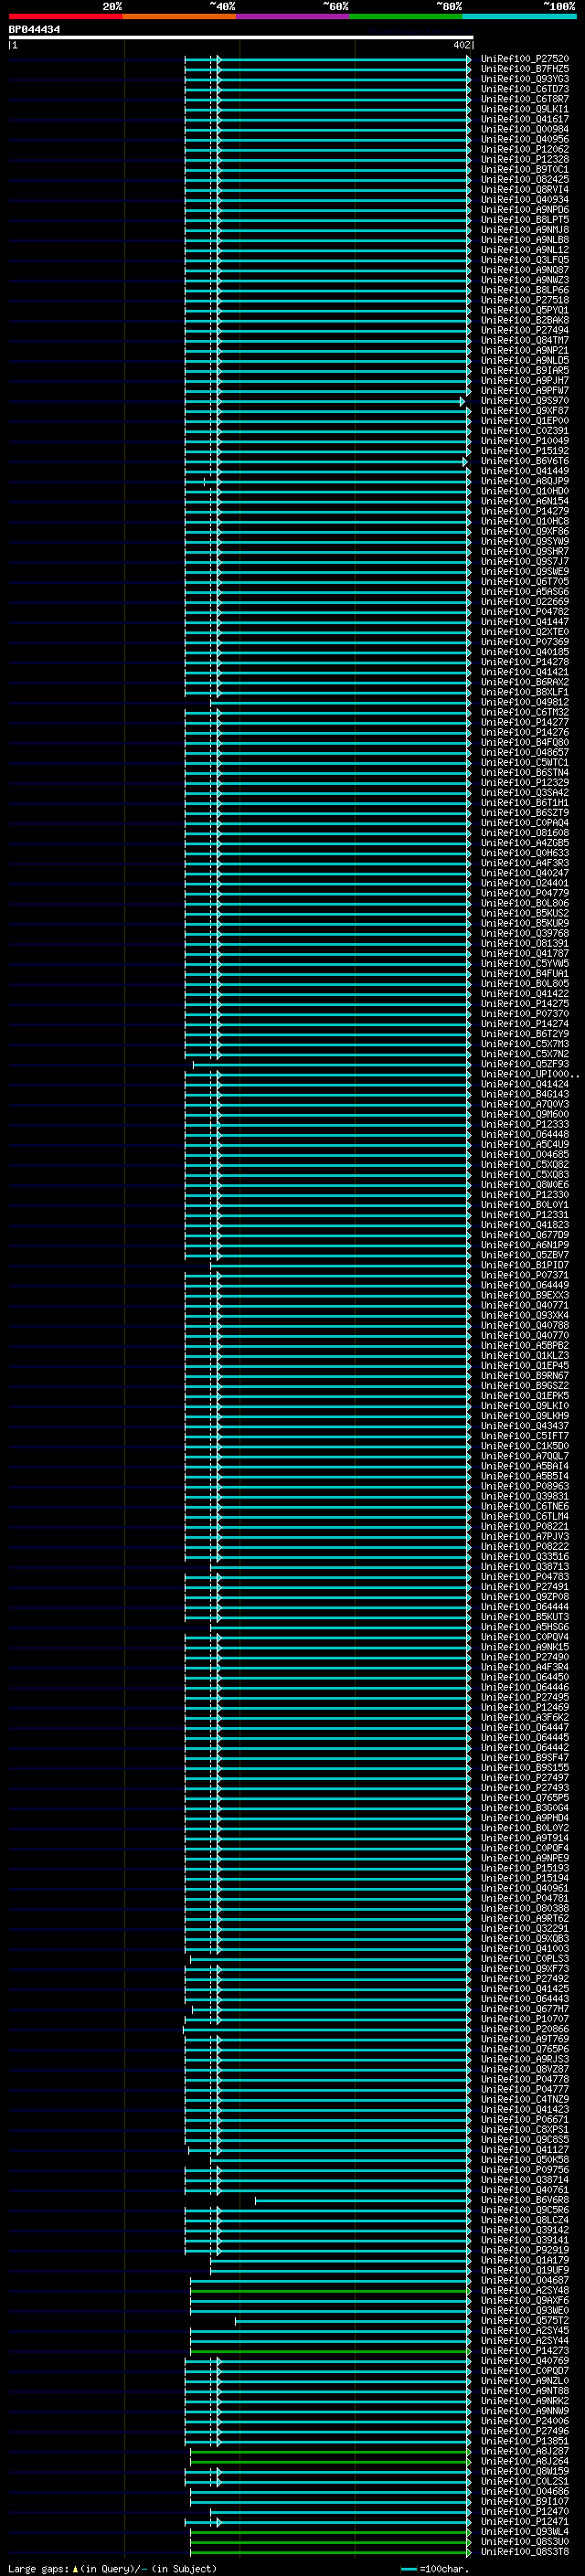
Task: Open hit UniRef100_Q84TM7
Action: pos(525,341)
